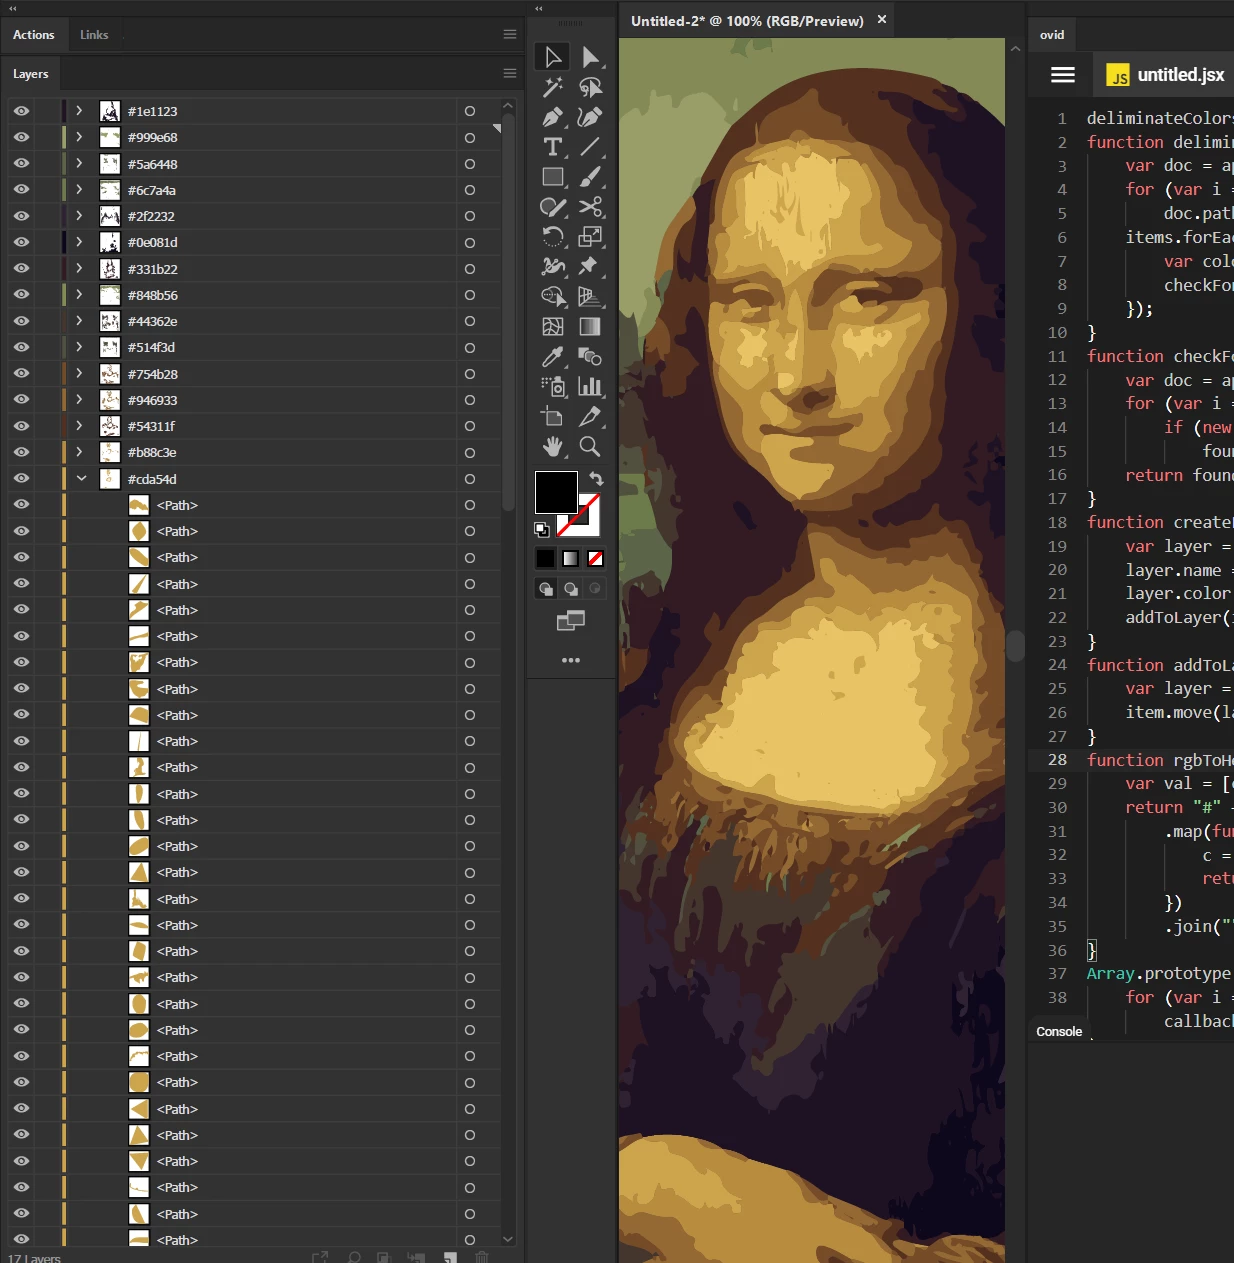Expand the #54311f layer

79,426
